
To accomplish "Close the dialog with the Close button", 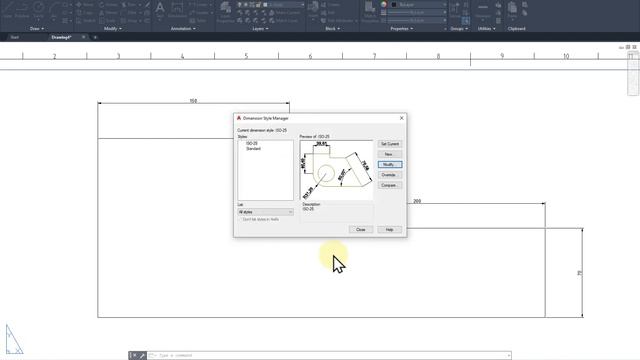I will pos(361,230).
